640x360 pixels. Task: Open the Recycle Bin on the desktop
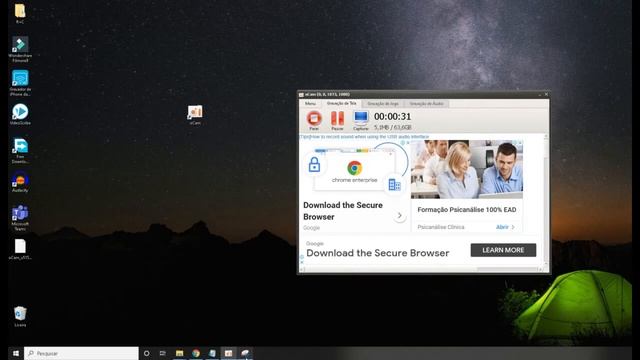tap(20, 316)
